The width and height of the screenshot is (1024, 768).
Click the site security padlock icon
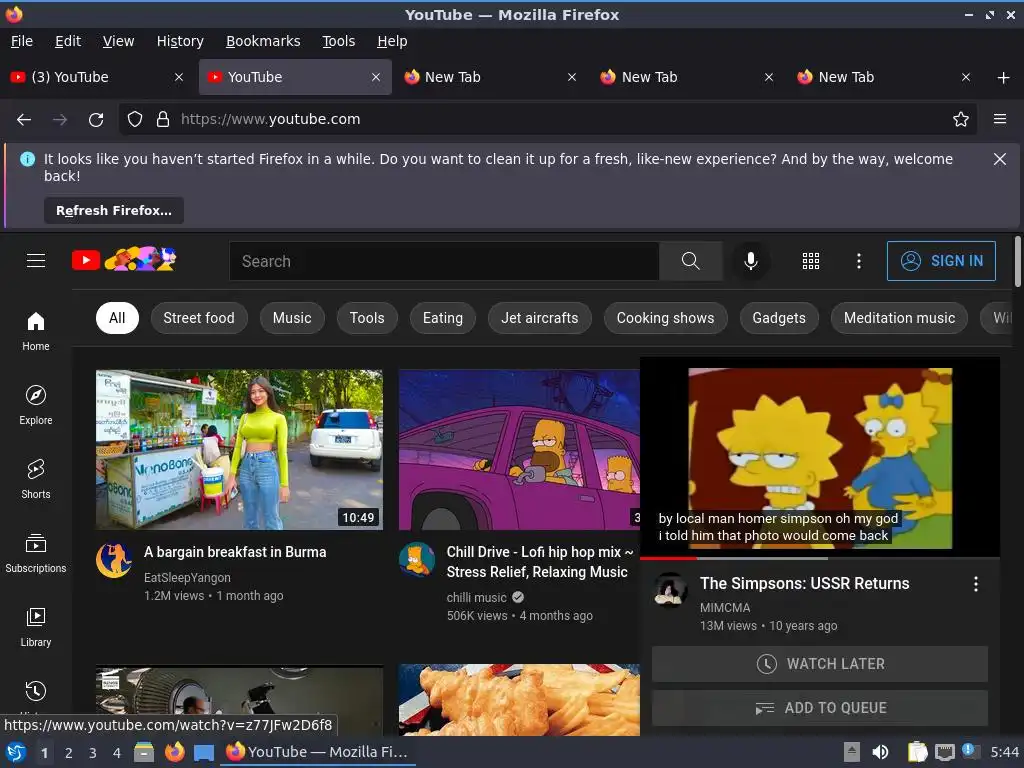pyautogui.click(x=163, y=119)
